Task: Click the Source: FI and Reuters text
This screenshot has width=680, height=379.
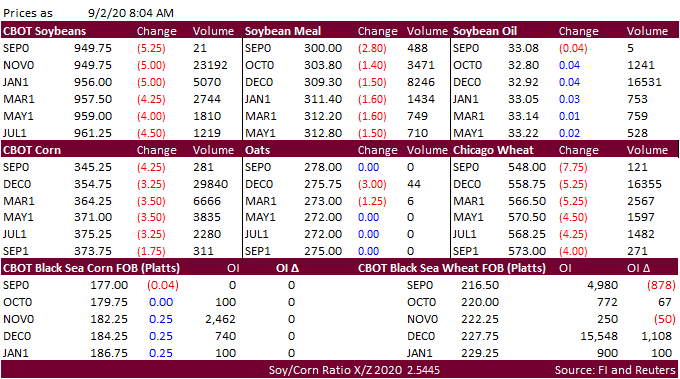Action: (x=615, y=370)
